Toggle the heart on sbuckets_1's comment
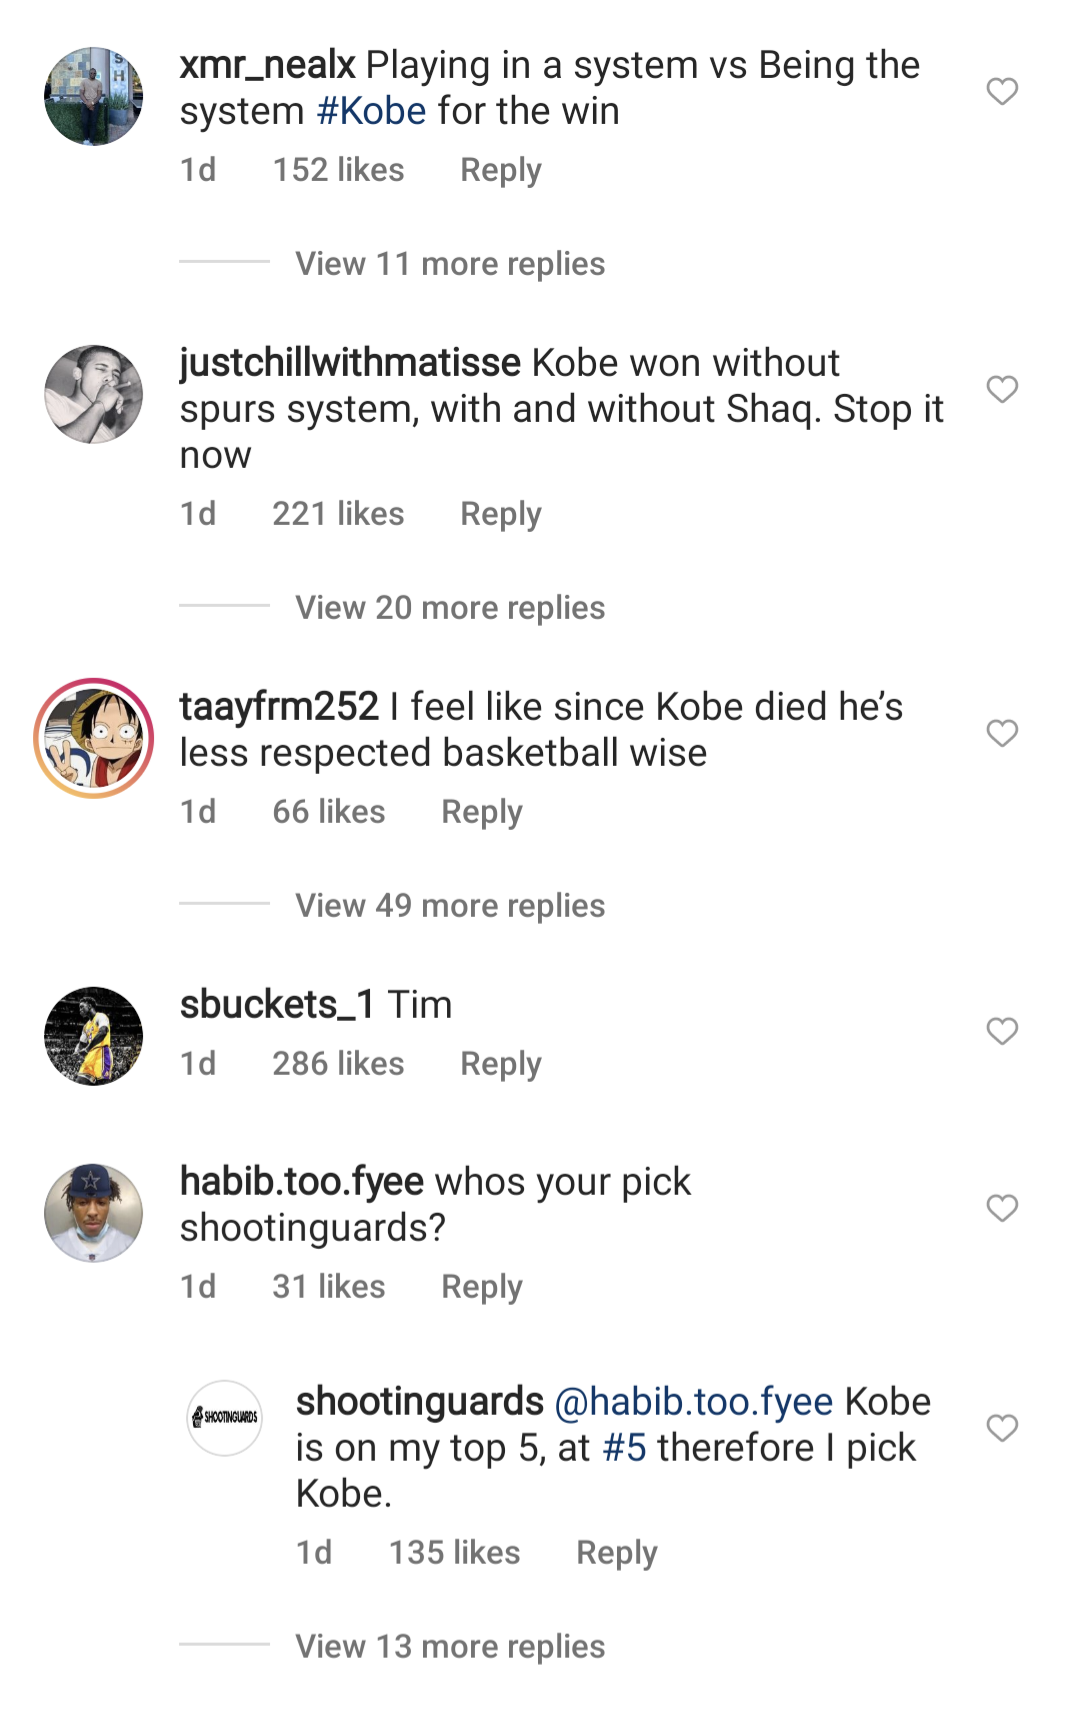1080x1713 pixels. click(x=1002, y=1031)
